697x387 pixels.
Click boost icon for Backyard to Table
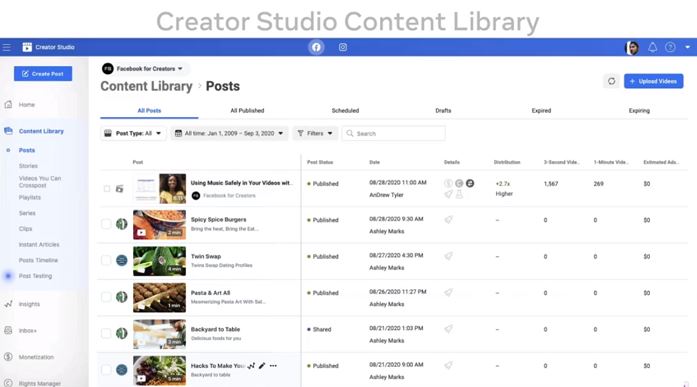[x=449, y=329]
